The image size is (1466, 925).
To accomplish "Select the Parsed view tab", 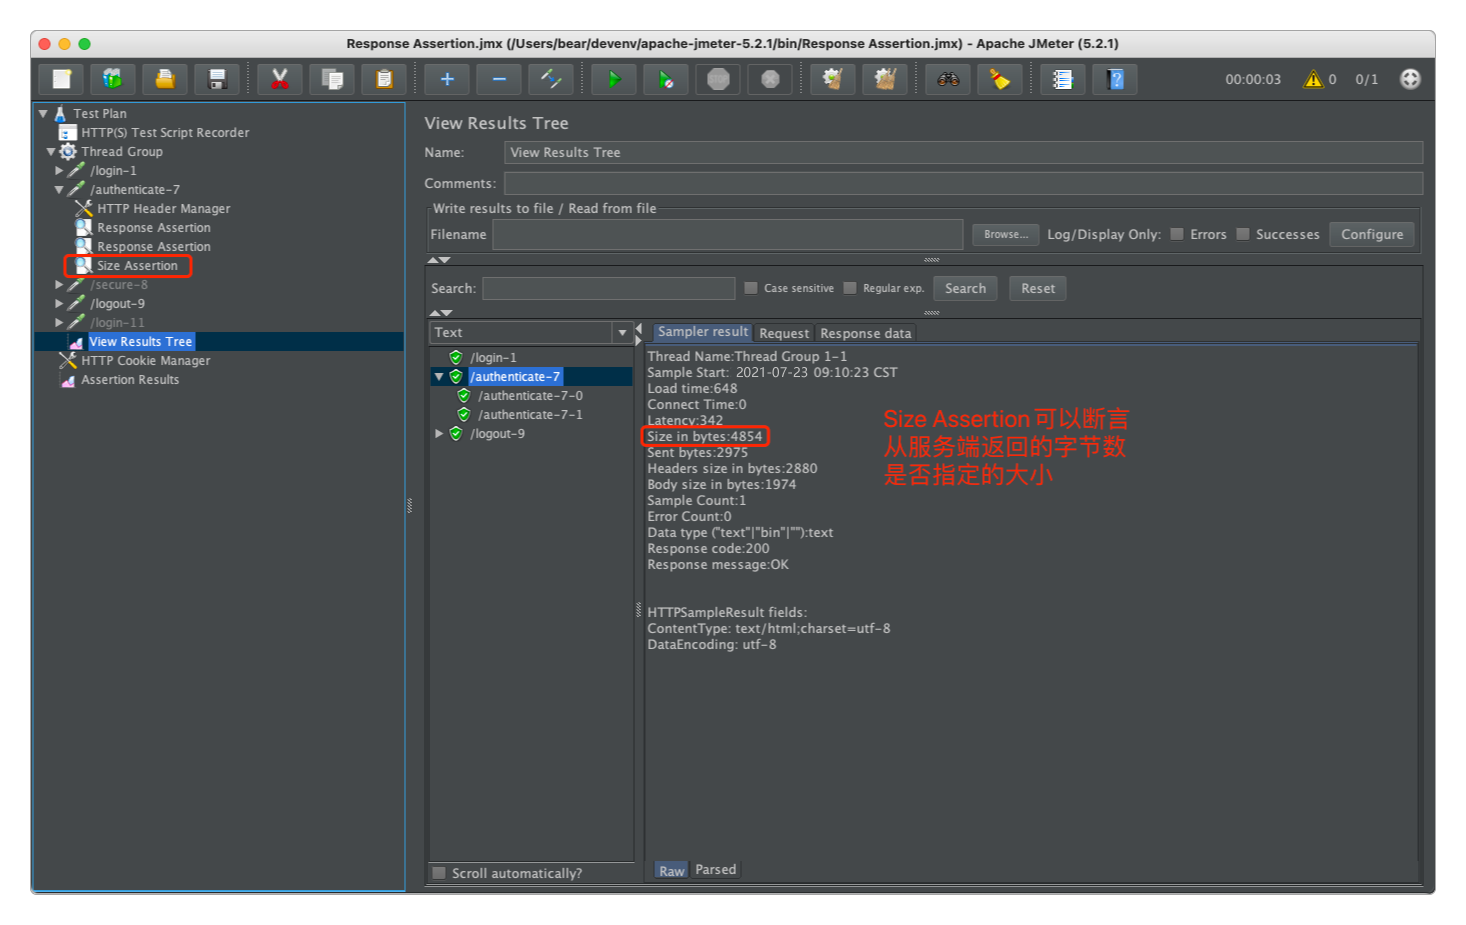I will [x=716, y=870].
